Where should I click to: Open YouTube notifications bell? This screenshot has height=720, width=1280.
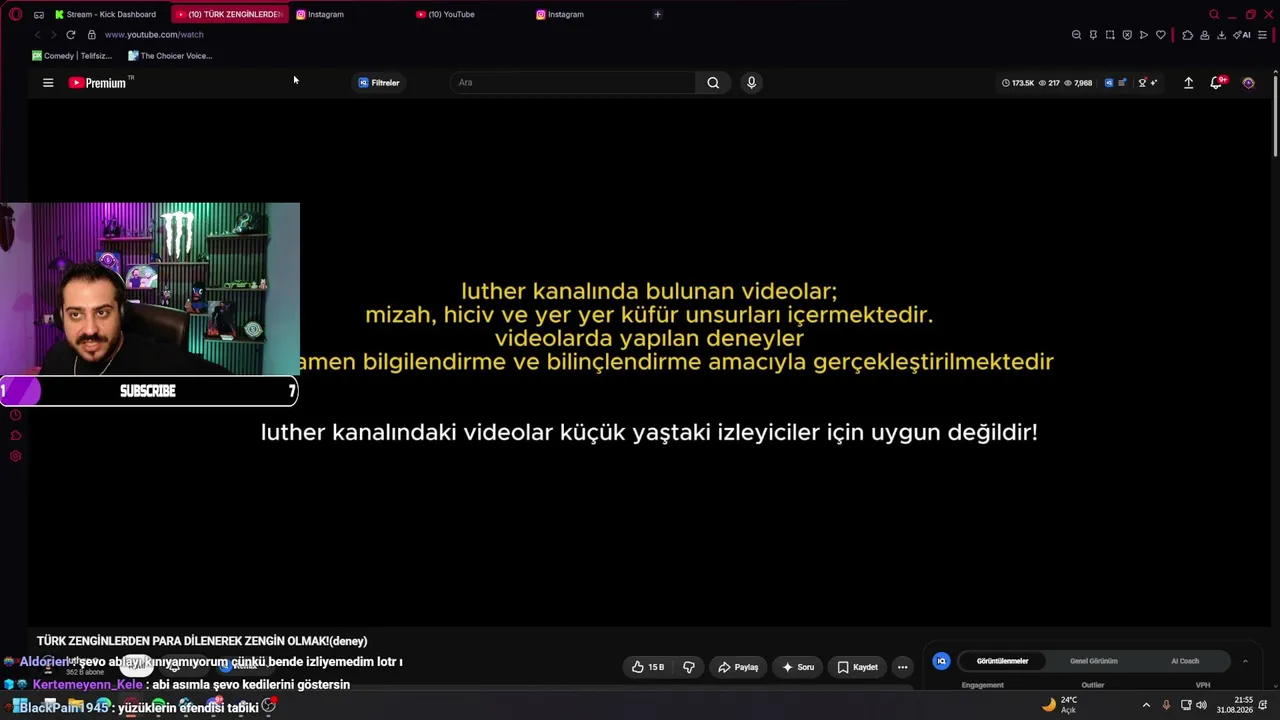pyautogui.click(x=1216, y=83)
